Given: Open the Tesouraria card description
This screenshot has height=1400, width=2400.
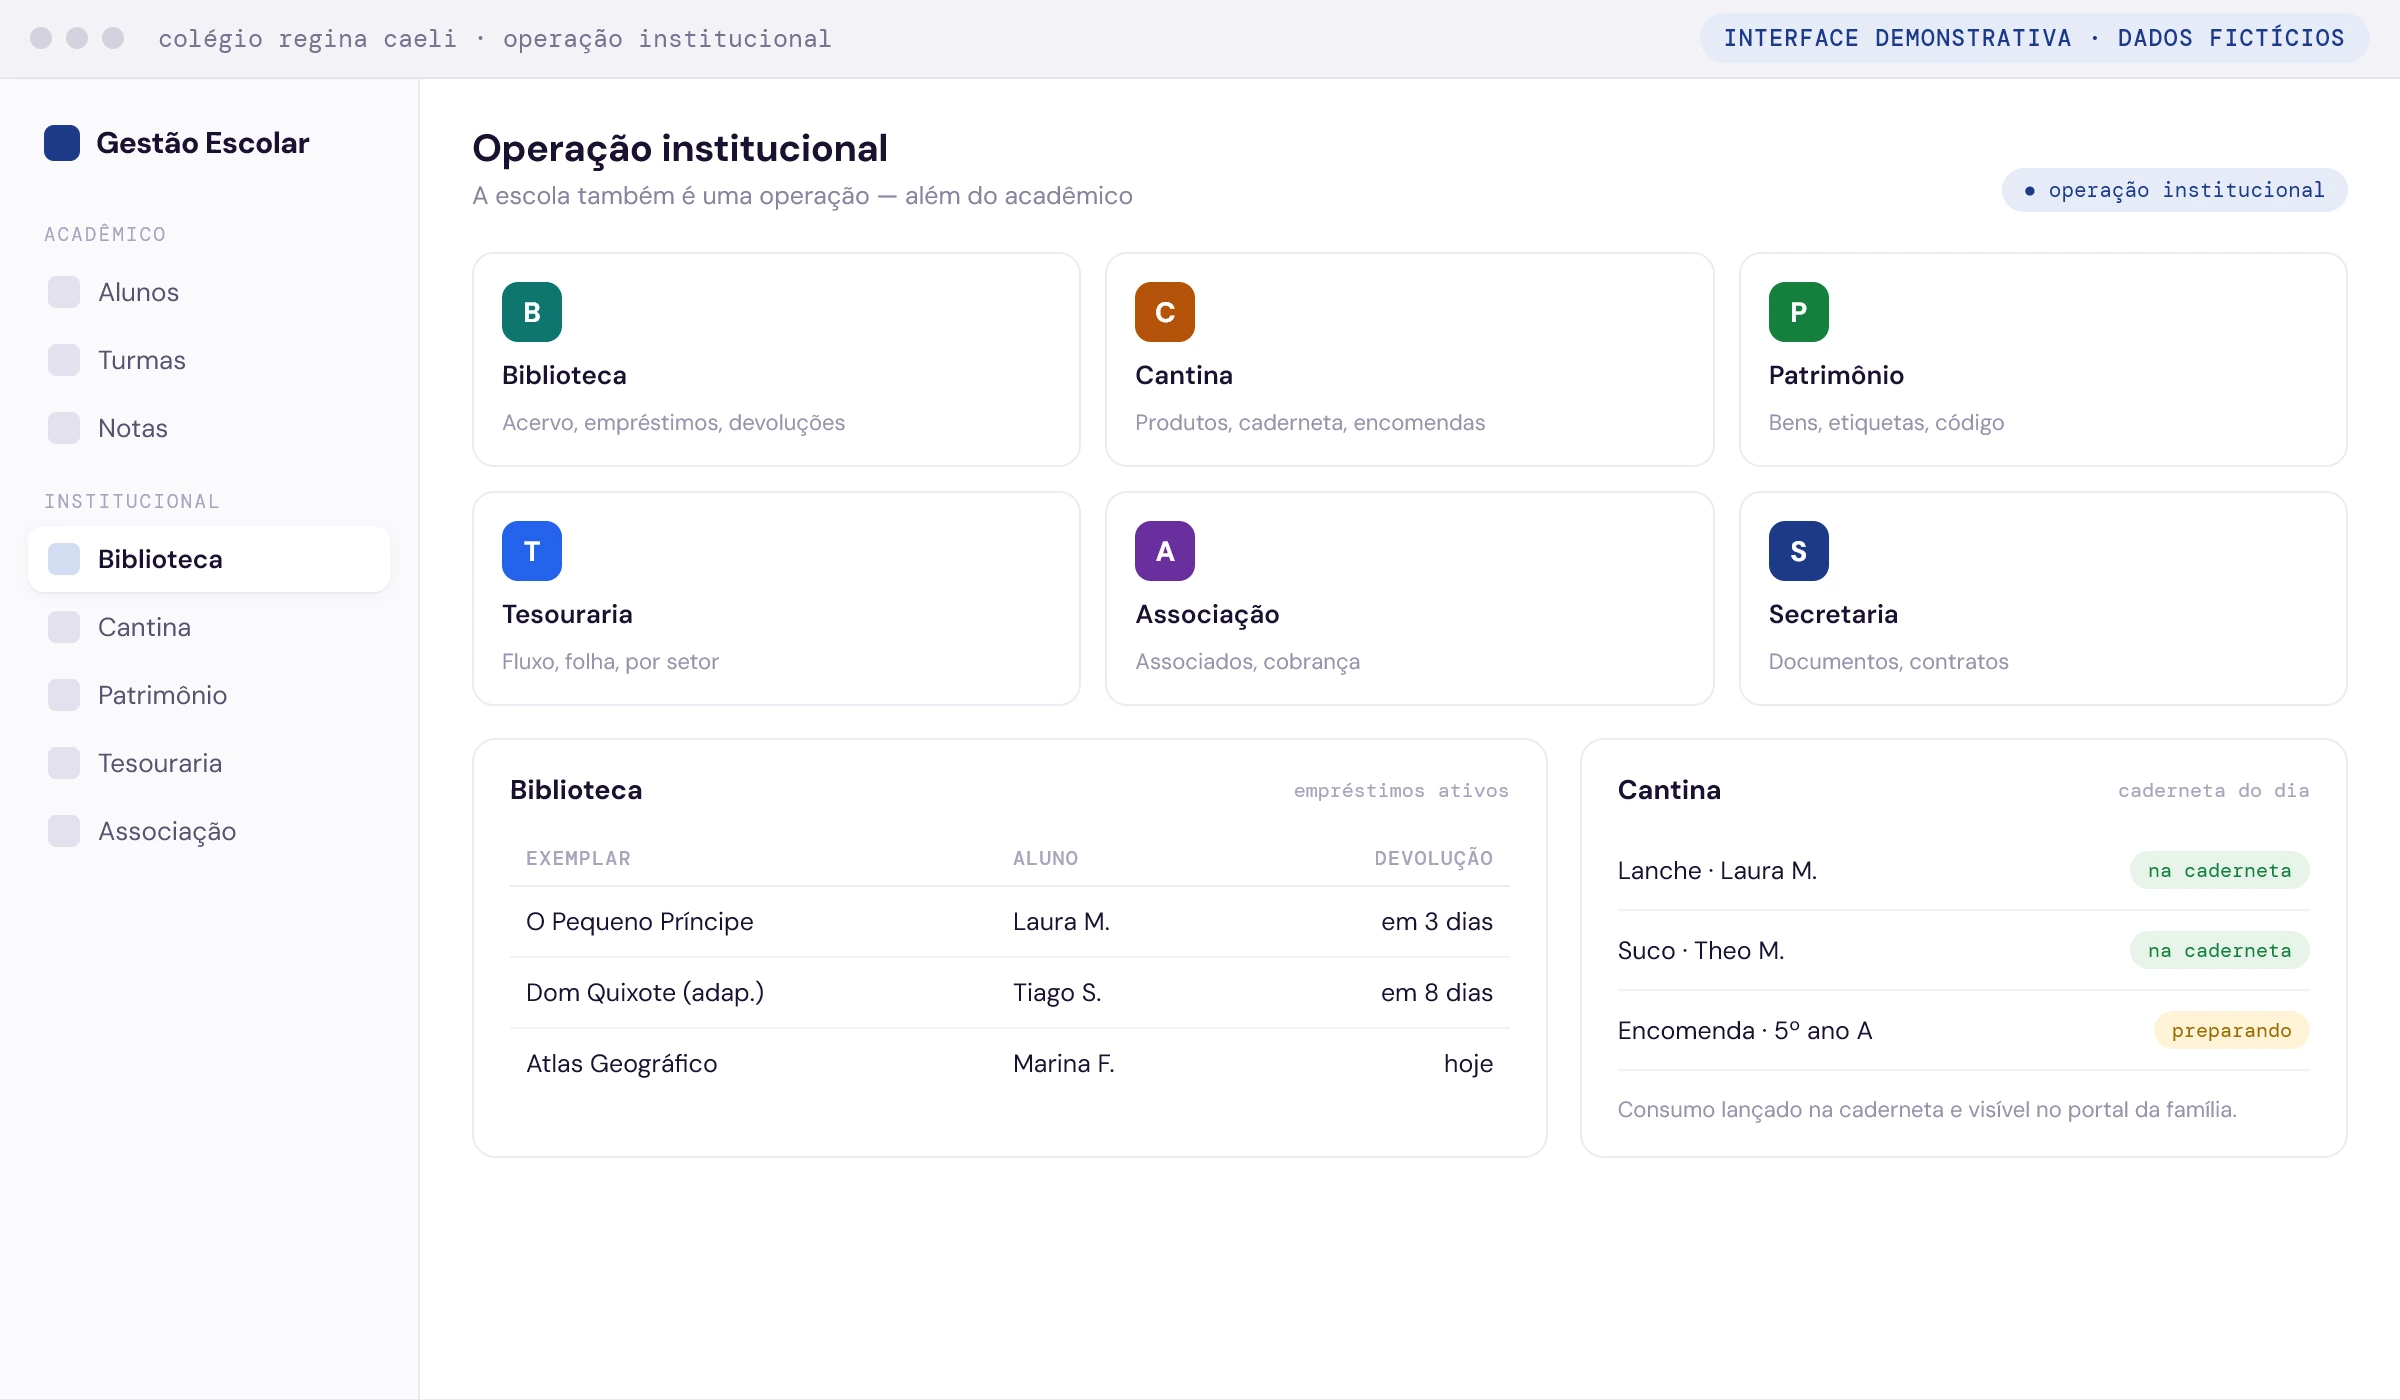Looking at the screenshot, I should click(610, 661).
